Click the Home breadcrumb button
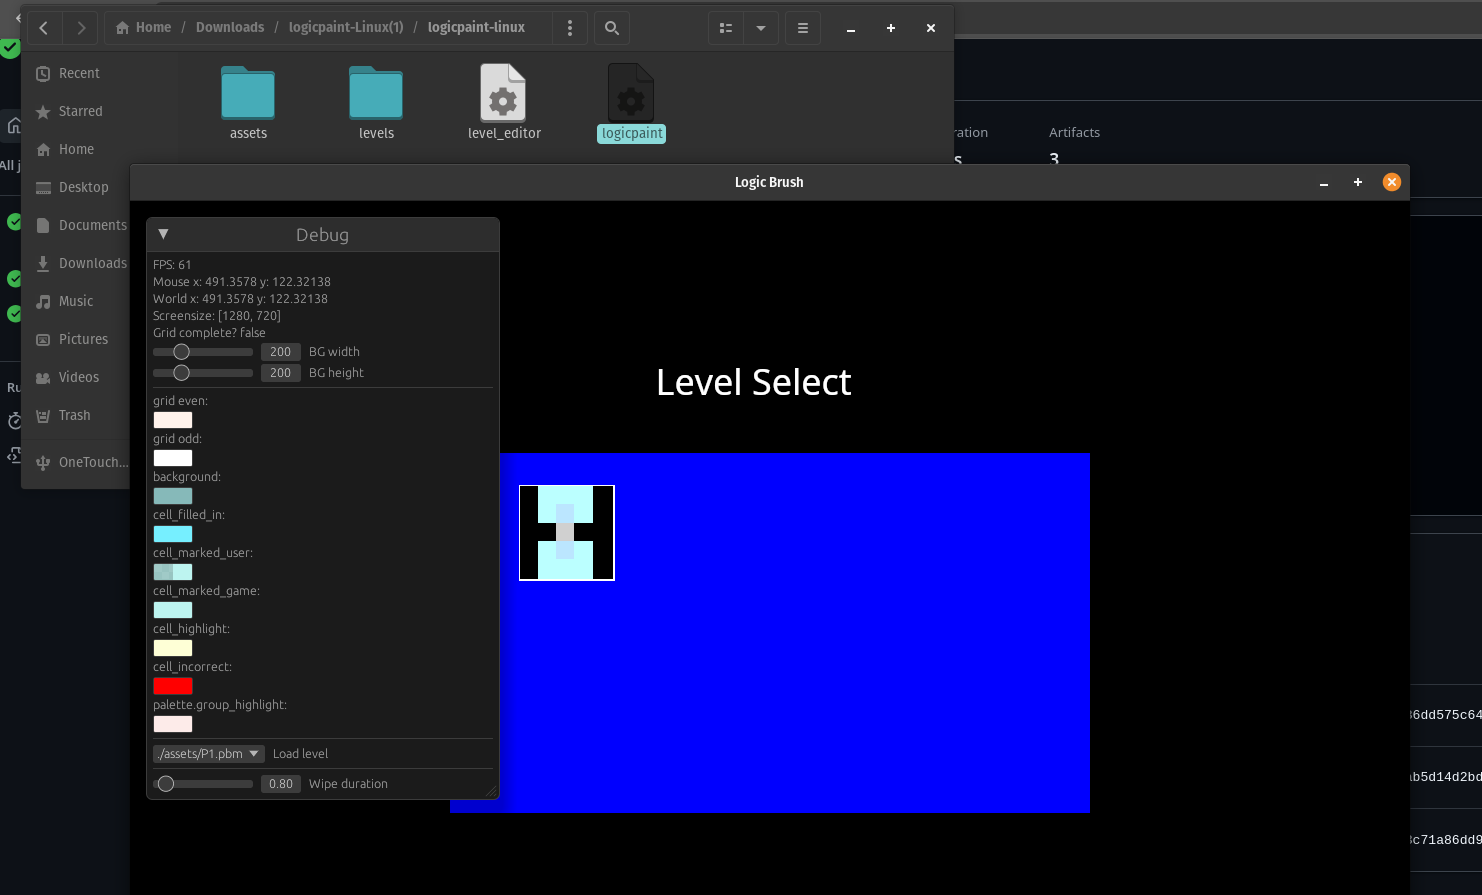Screen dimensions: 1482x895 (144, 28)
